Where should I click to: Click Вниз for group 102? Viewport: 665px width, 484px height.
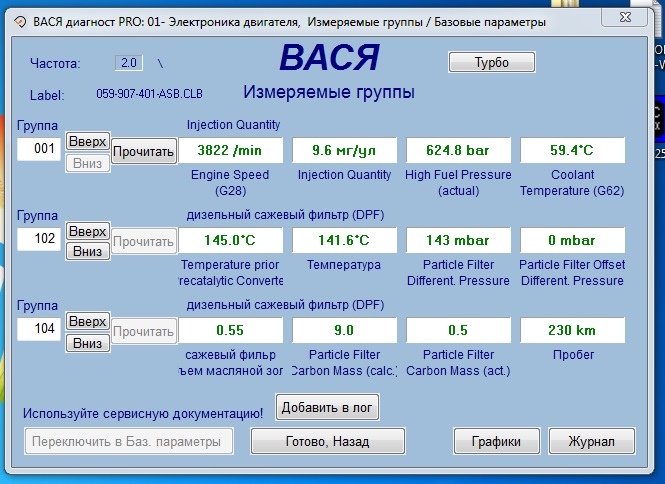point(88,251)
